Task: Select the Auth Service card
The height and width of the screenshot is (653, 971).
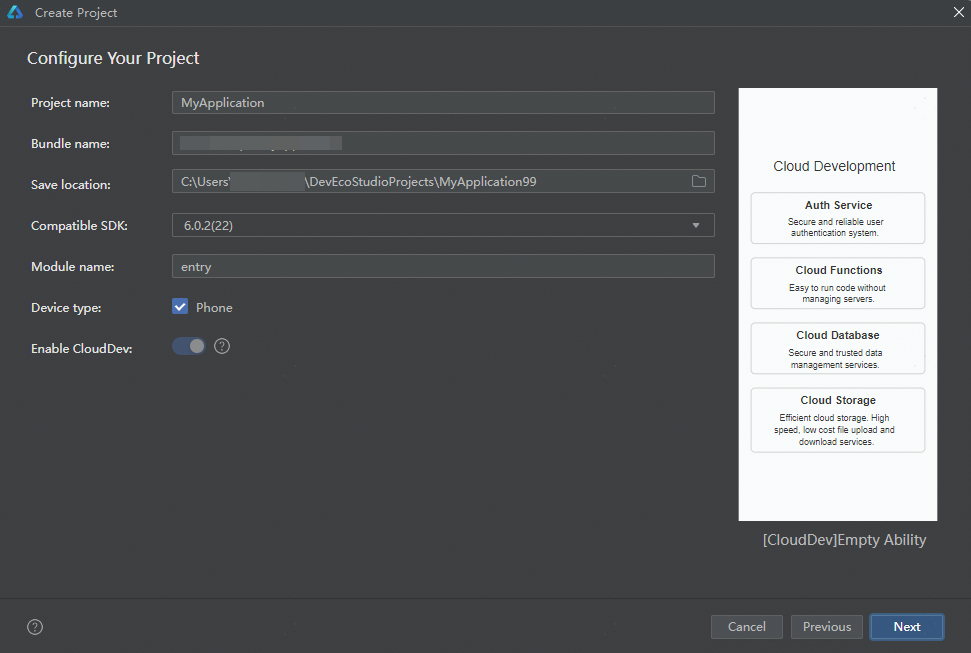Action: 837,218
